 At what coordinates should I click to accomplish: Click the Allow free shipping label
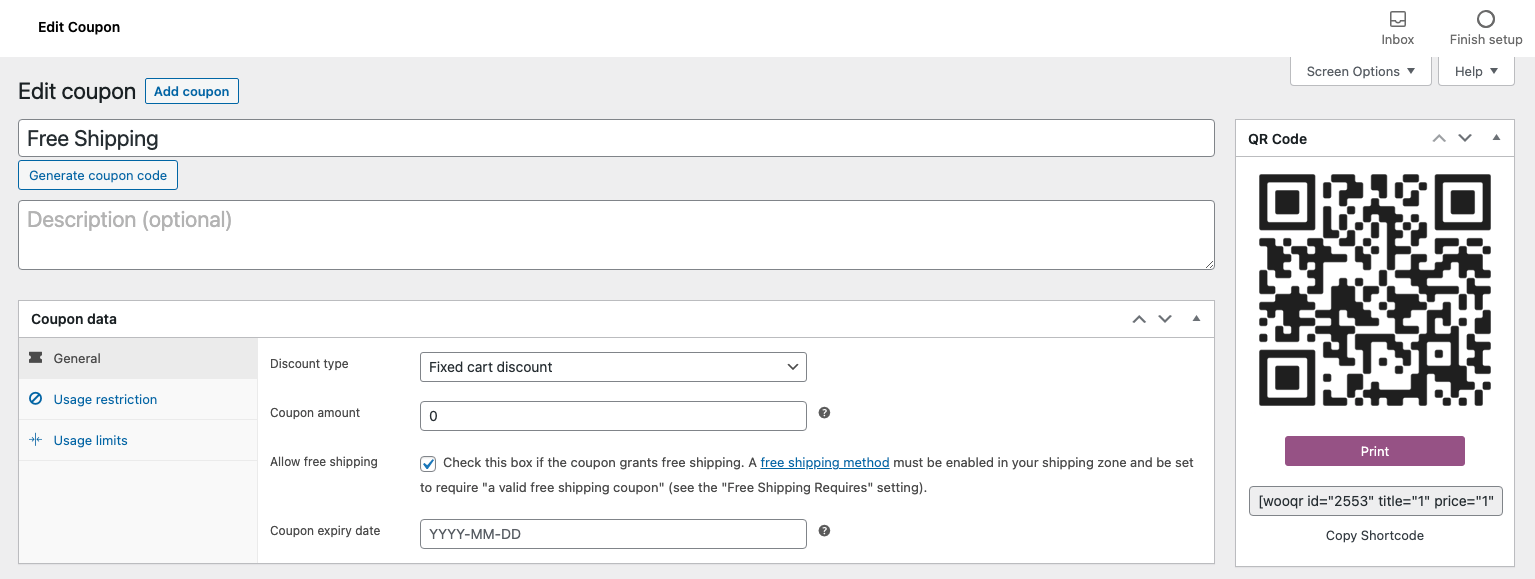click(x=324, y=462)
